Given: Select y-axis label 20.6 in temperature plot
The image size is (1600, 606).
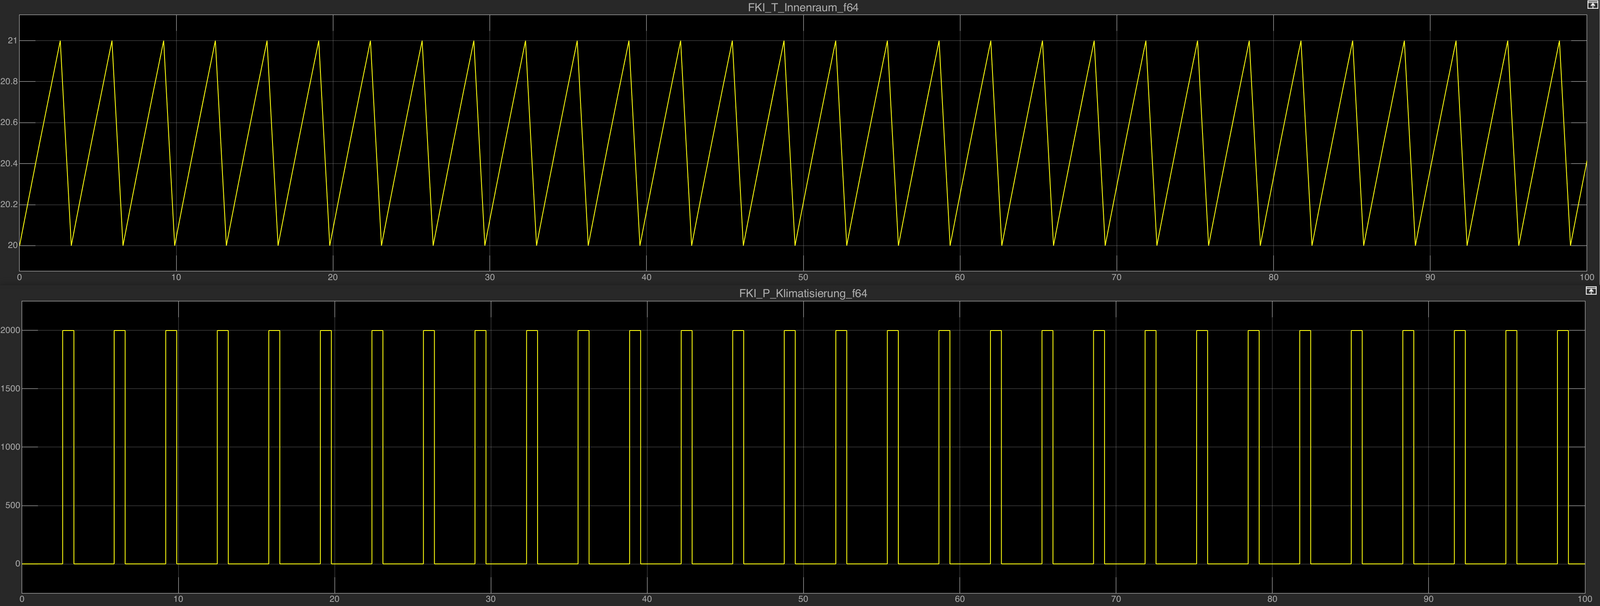Looking at the screenshot, I should [x=9, y=123].
